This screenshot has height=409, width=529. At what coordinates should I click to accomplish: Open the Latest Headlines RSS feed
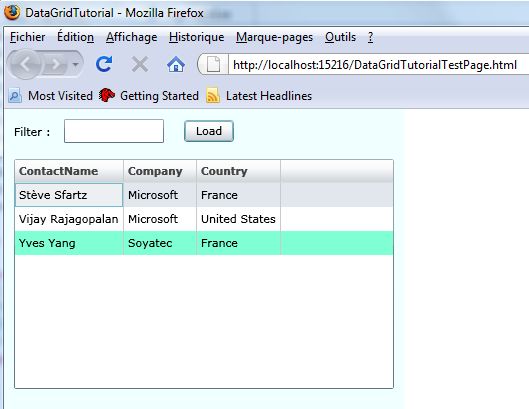259,96
